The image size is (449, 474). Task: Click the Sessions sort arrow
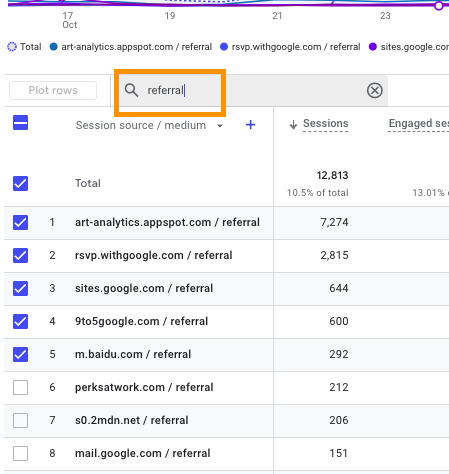click(x=293, y=125)
